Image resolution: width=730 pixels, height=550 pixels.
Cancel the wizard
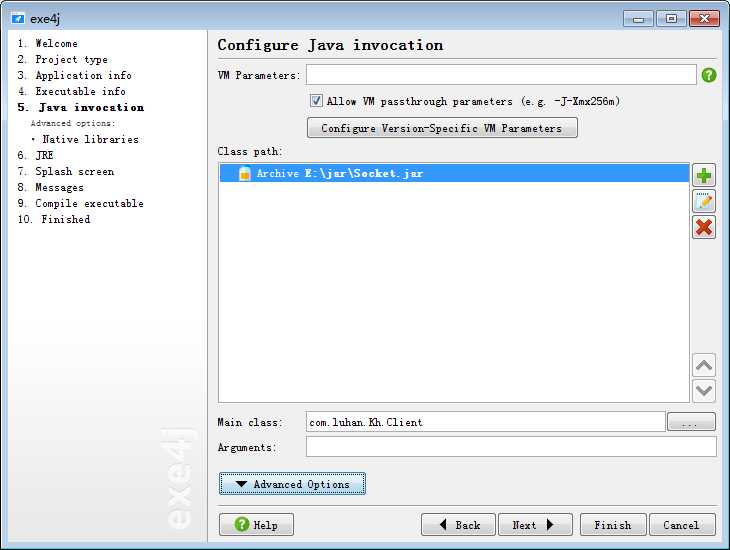coord(682,525)
